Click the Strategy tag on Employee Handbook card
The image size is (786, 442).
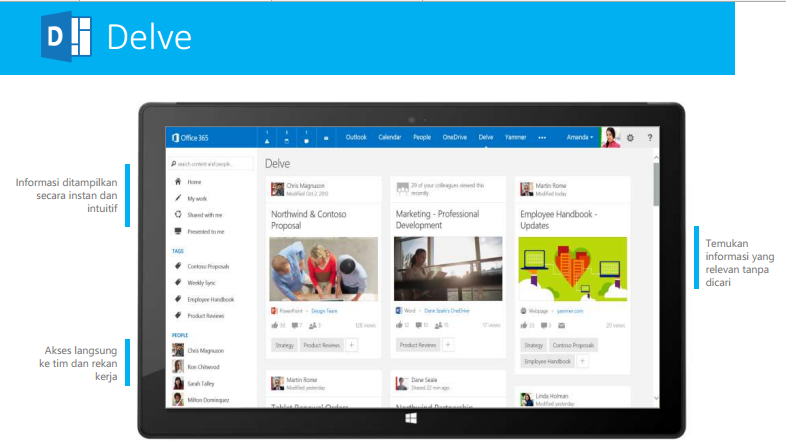[533, 345]
